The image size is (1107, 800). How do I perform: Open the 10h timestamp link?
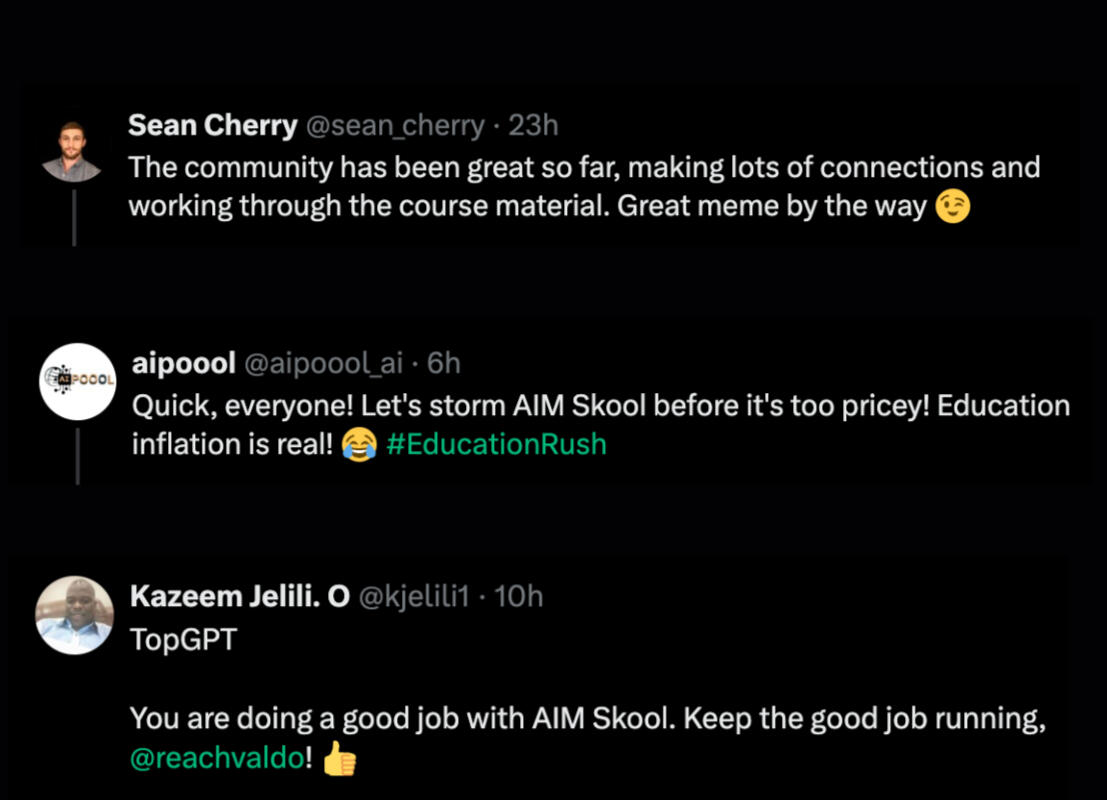click(519, 596)
